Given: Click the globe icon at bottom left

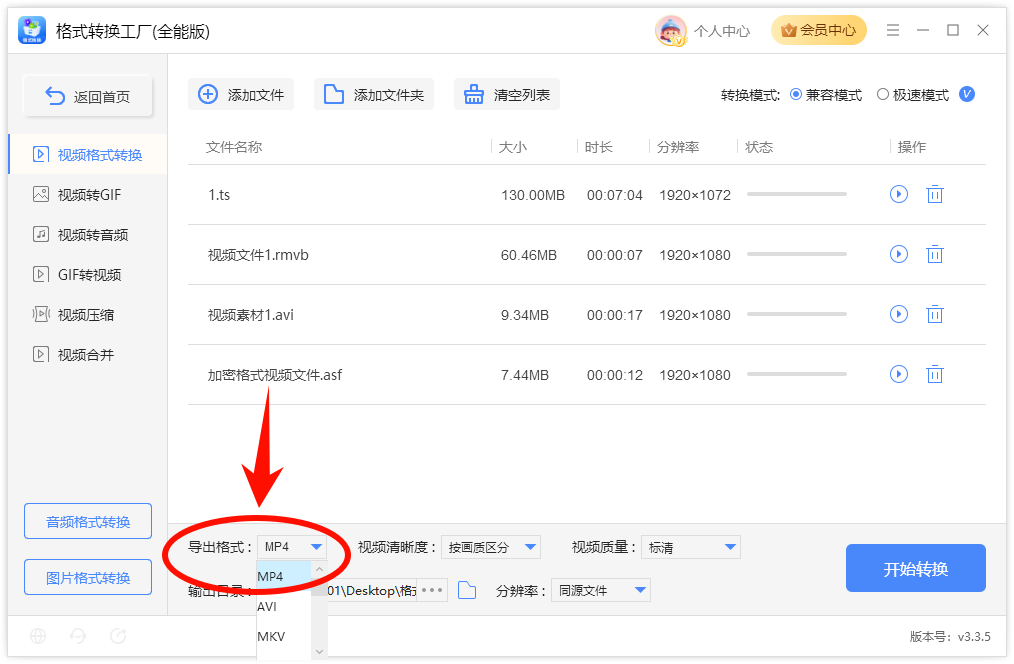Looking at the screenshot, I should point(38,636).
